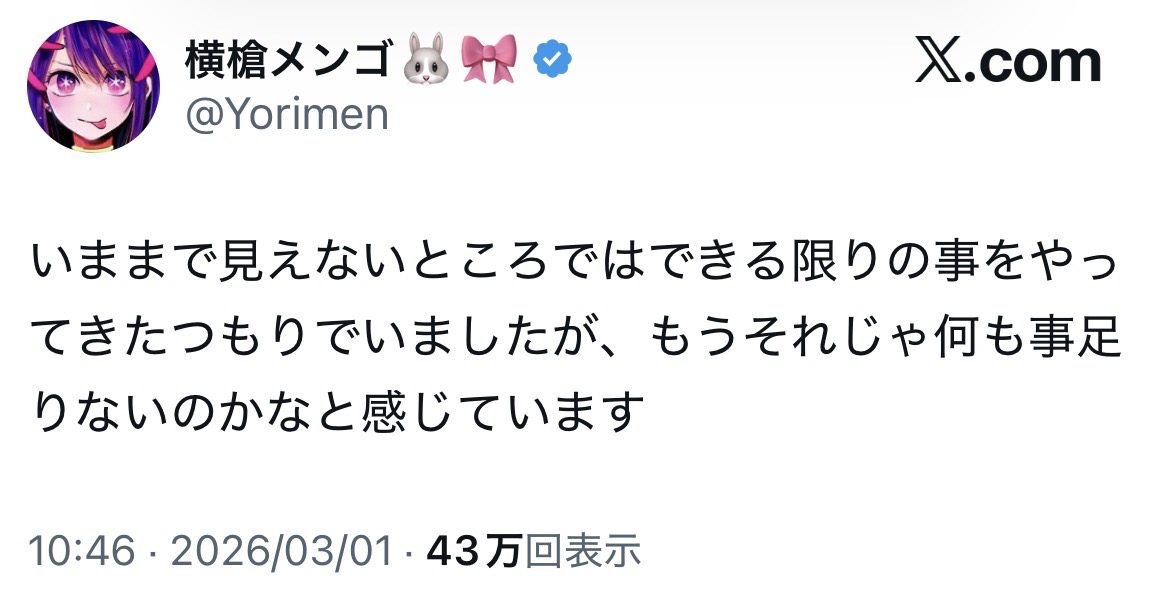This screenshot has width=1170, height=604.
Task: Click the tweet's last line starting りない
Action: [336, 413]
